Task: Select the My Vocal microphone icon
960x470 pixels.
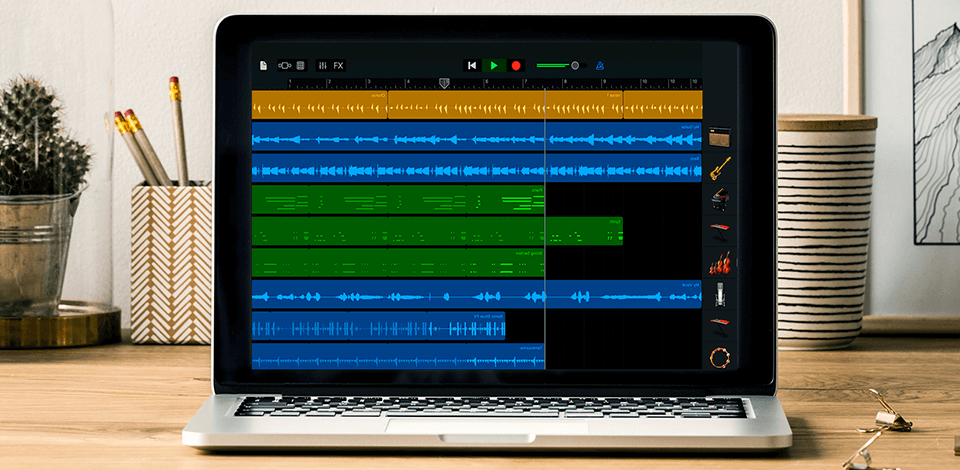Action: (x=720, y=294)
